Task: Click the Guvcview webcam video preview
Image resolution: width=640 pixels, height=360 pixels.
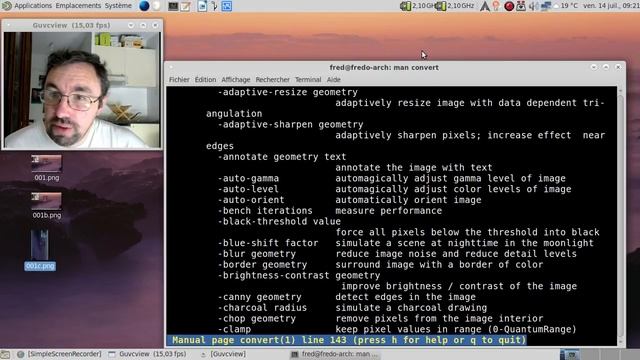Action: tap(82, 90)
